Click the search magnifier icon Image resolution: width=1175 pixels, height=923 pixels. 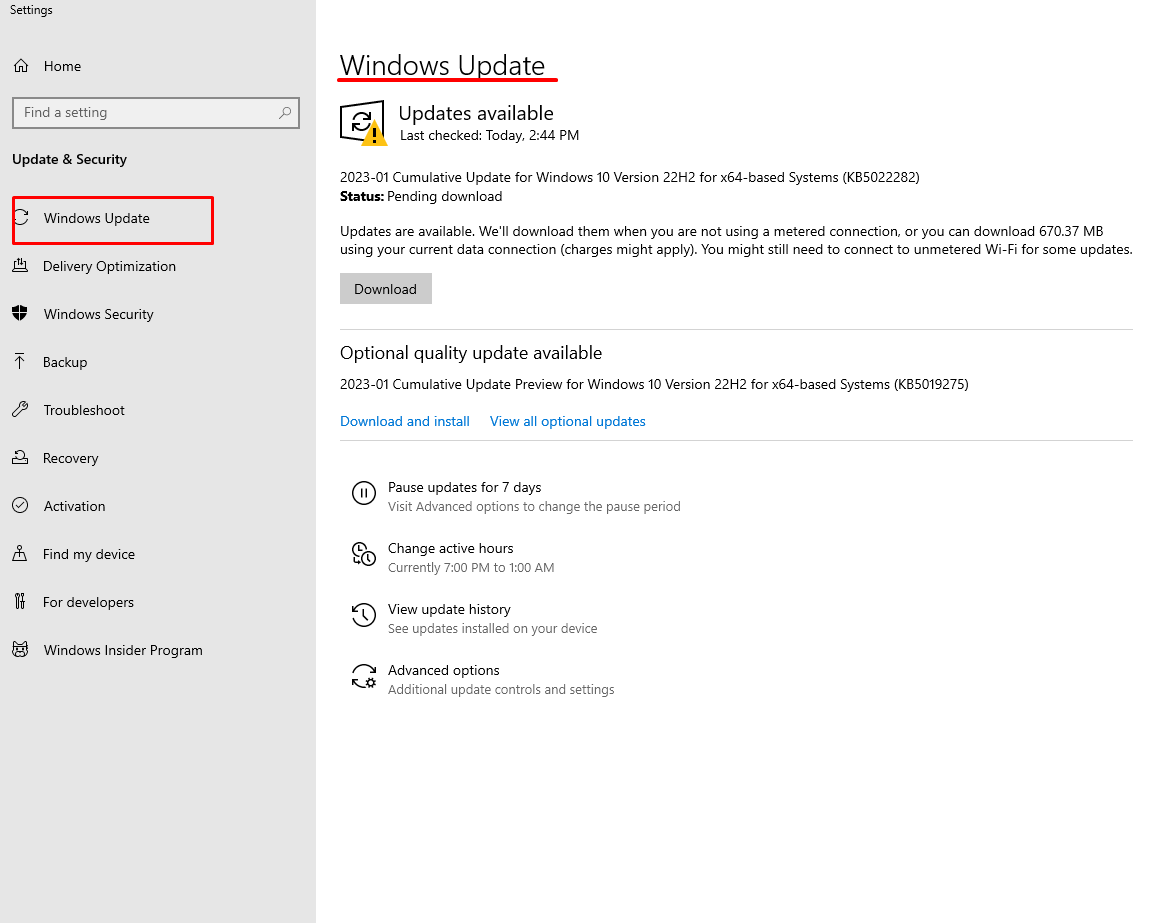285,112
